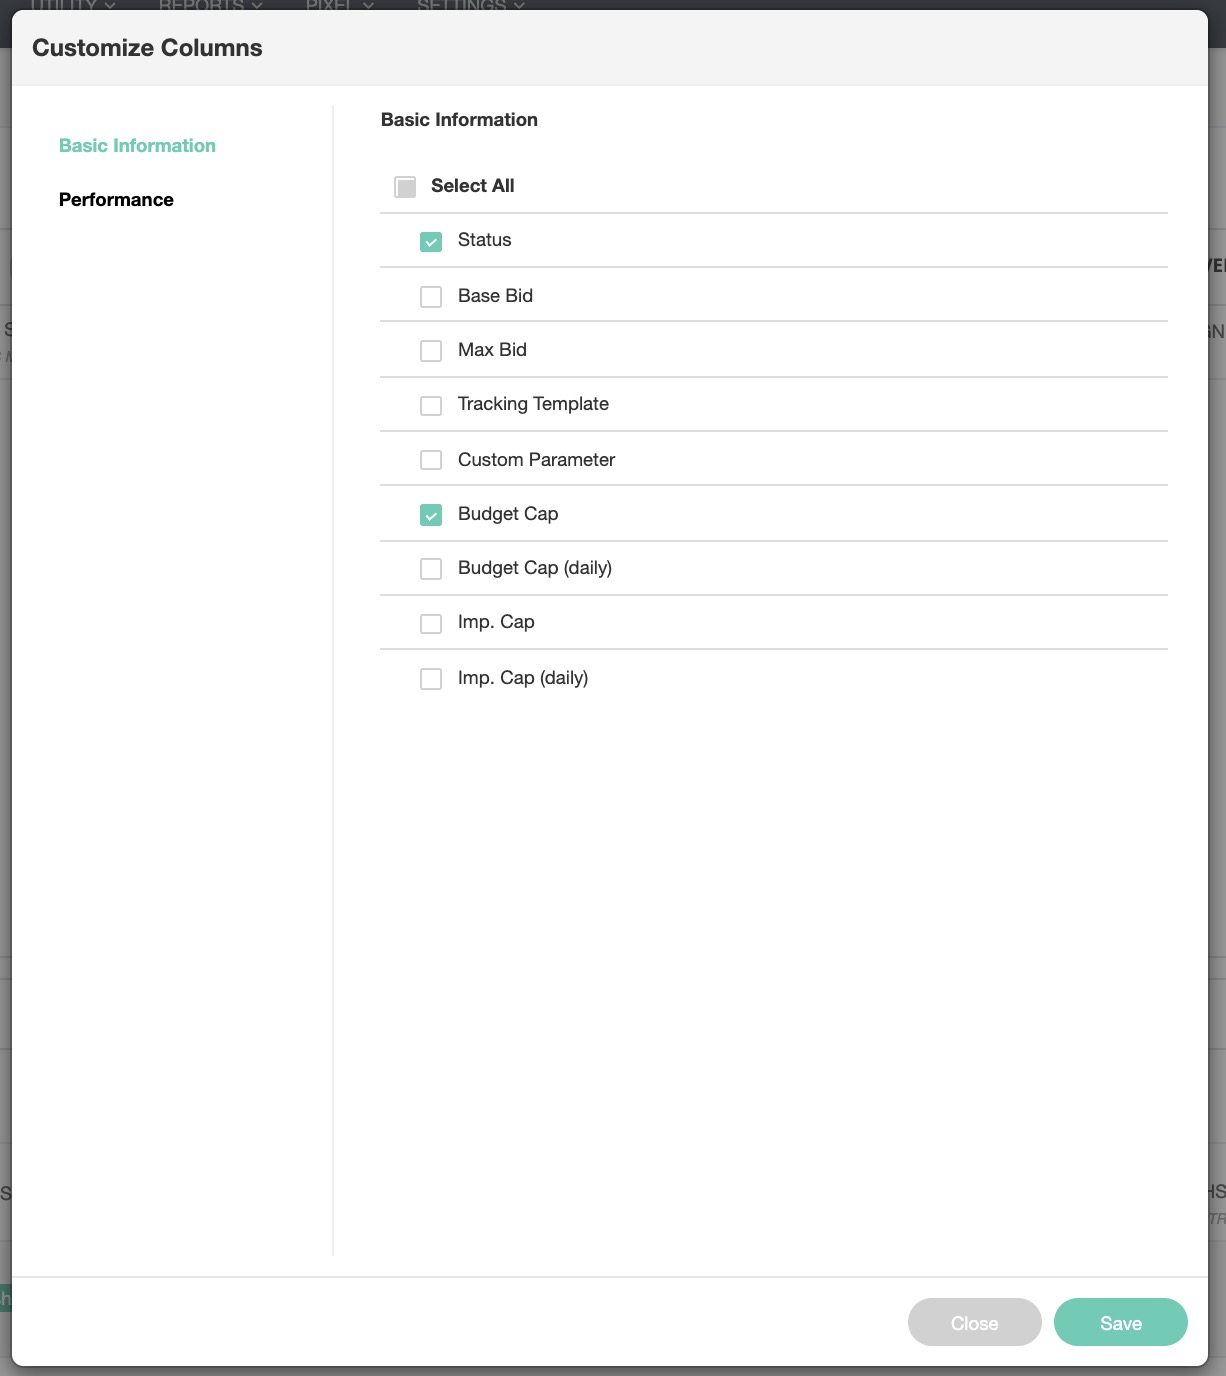
Task: Click the Save button
Action: point(1120,1323)
